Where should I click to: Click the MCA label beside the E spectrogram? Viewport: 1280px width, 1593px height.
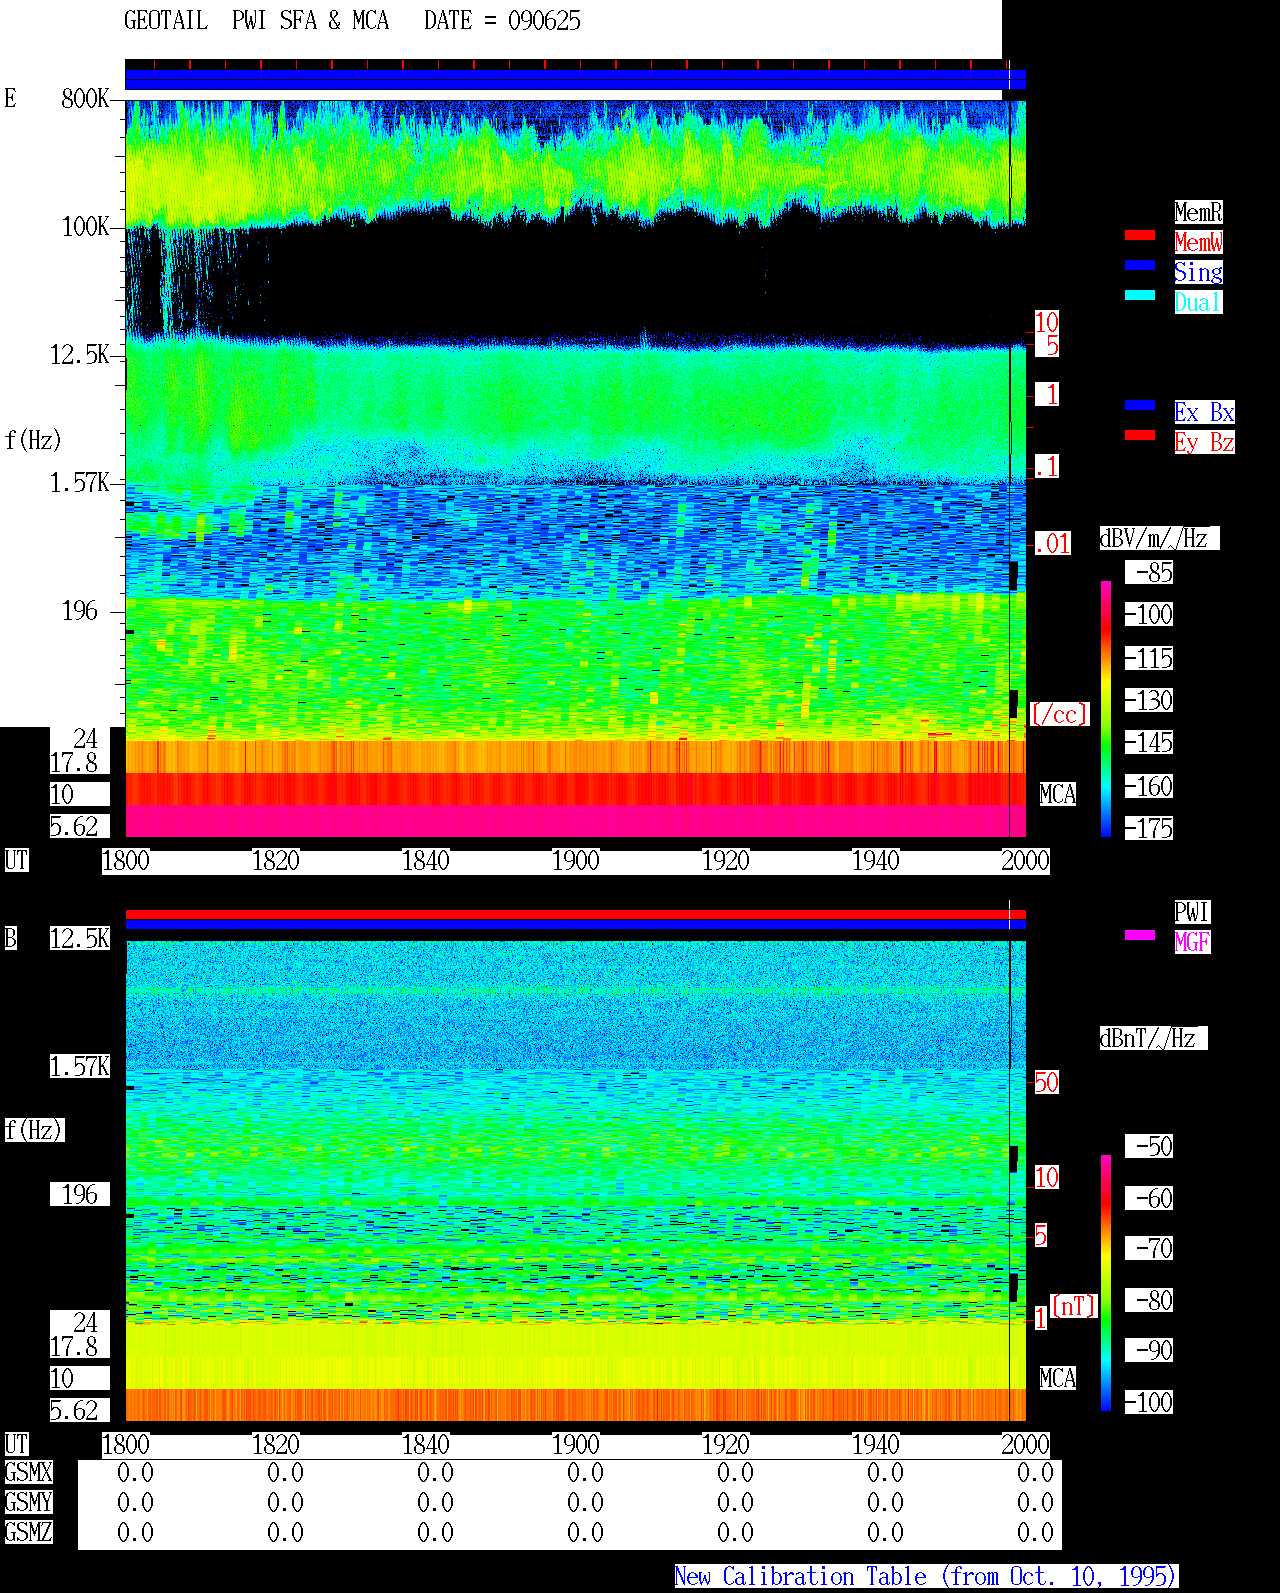tap(1058, 795)
